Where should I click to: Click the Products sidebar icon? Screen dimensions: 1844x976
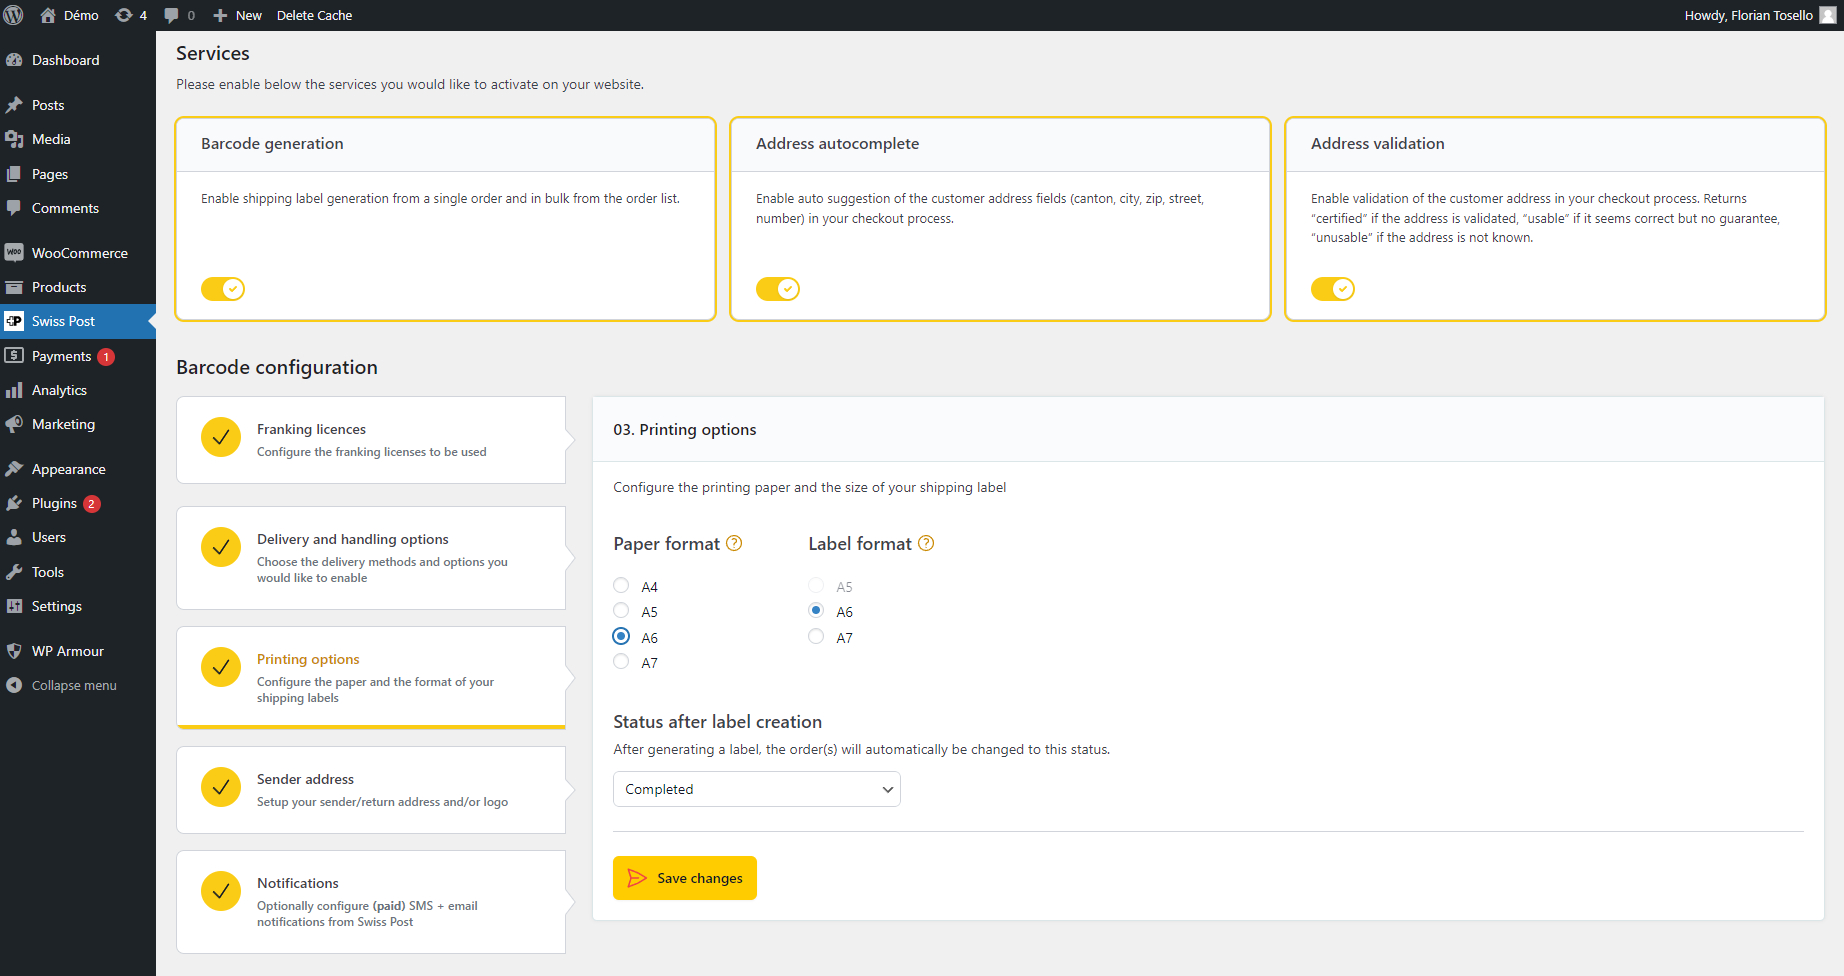click(x=15, y=287)
